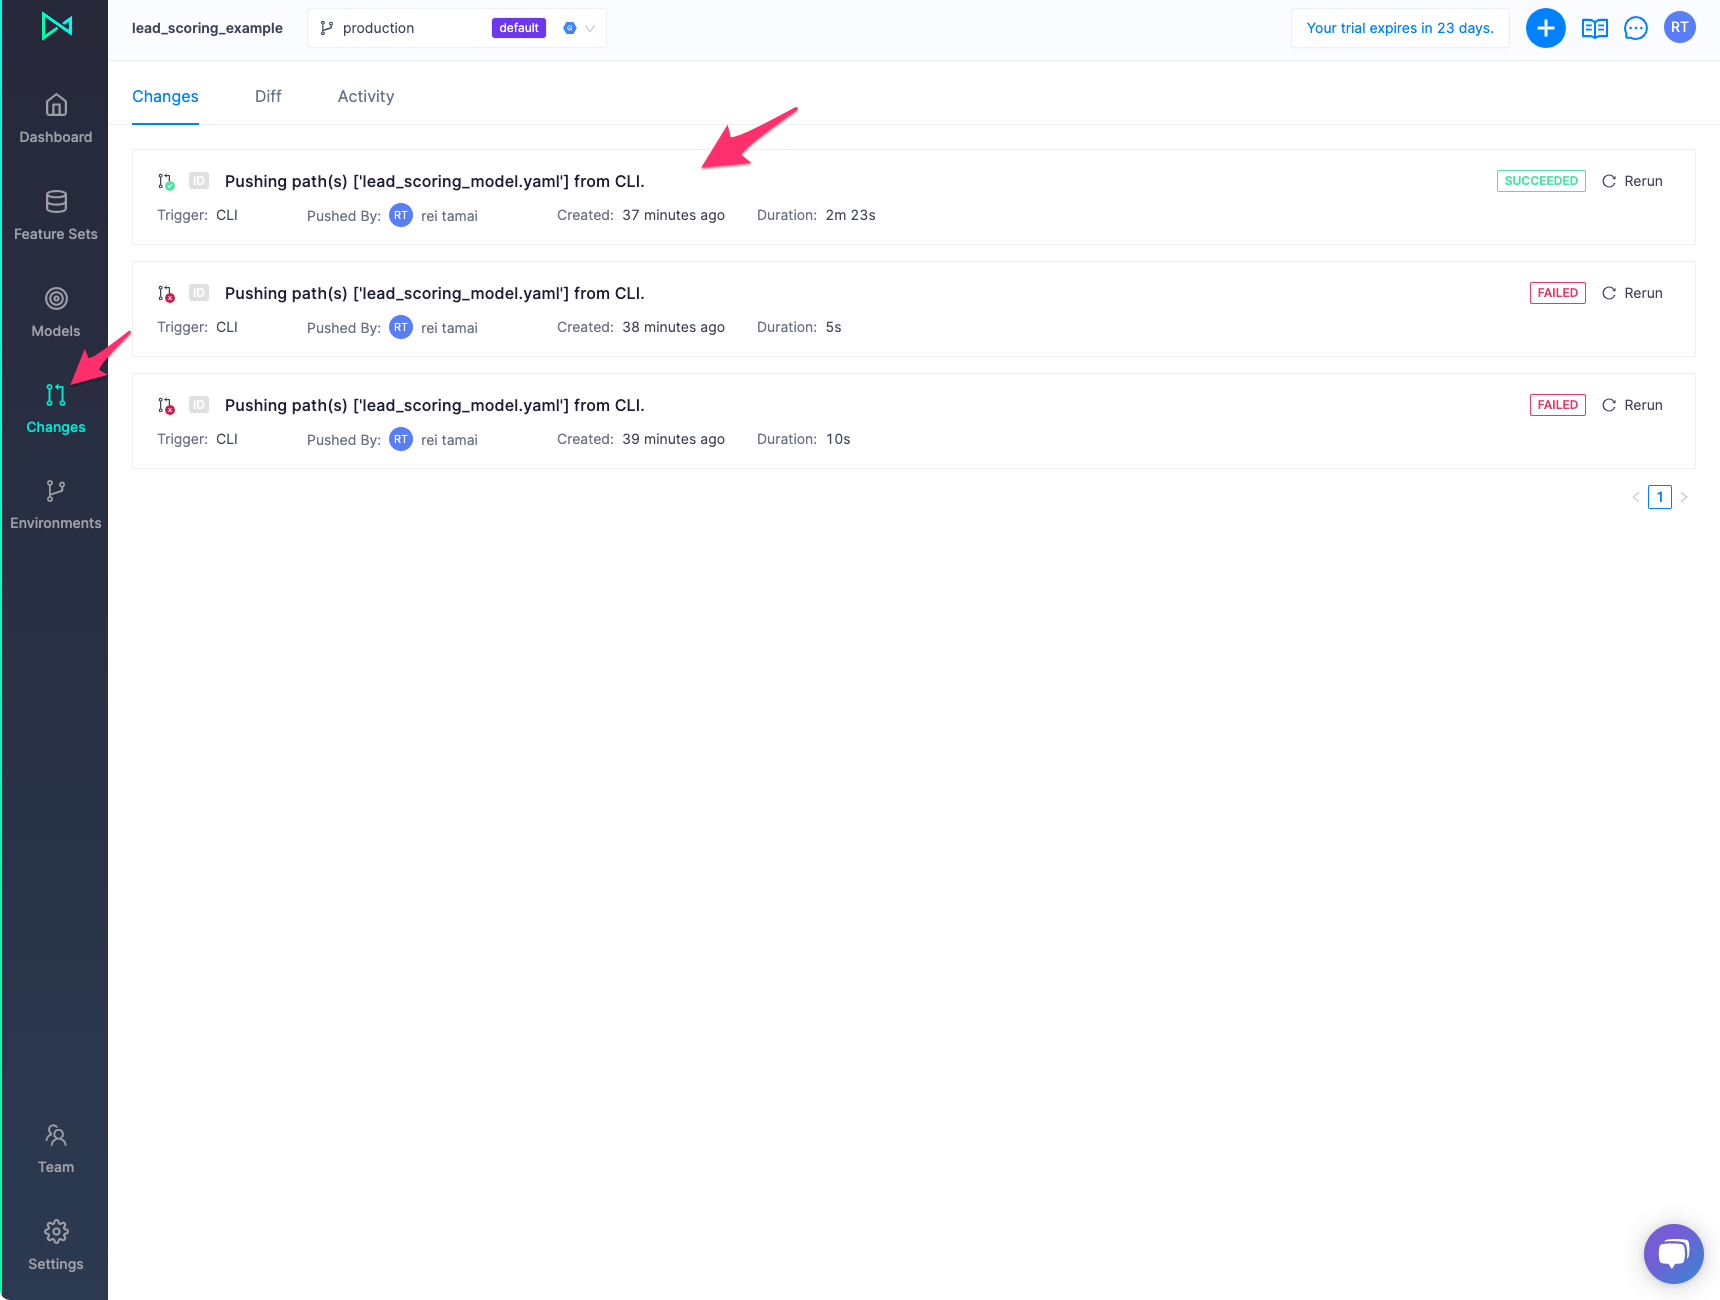1720x1300 pixels.
Task: Open Environments from the sidebar
Action: pos(56,505)
